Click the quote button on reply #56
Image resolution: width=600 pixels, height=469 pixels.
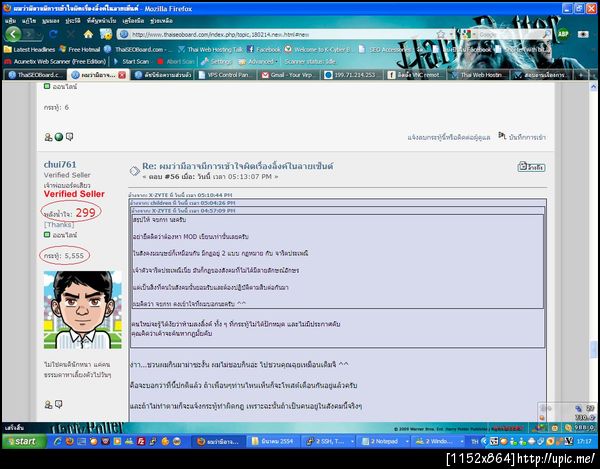tap(531, 167)
